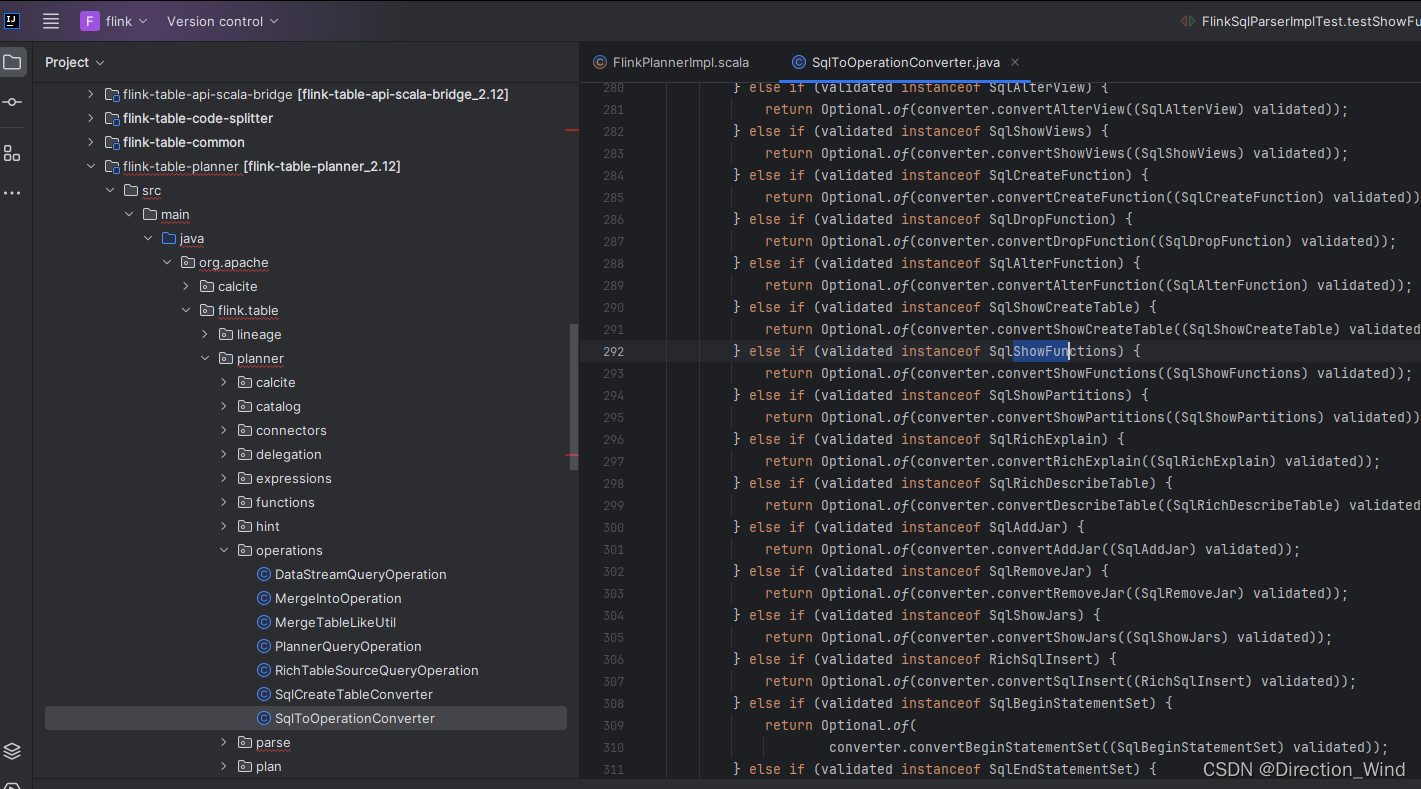
Task: Click convertAlterView call on line 281
Action: click(x=1058, y=109)
